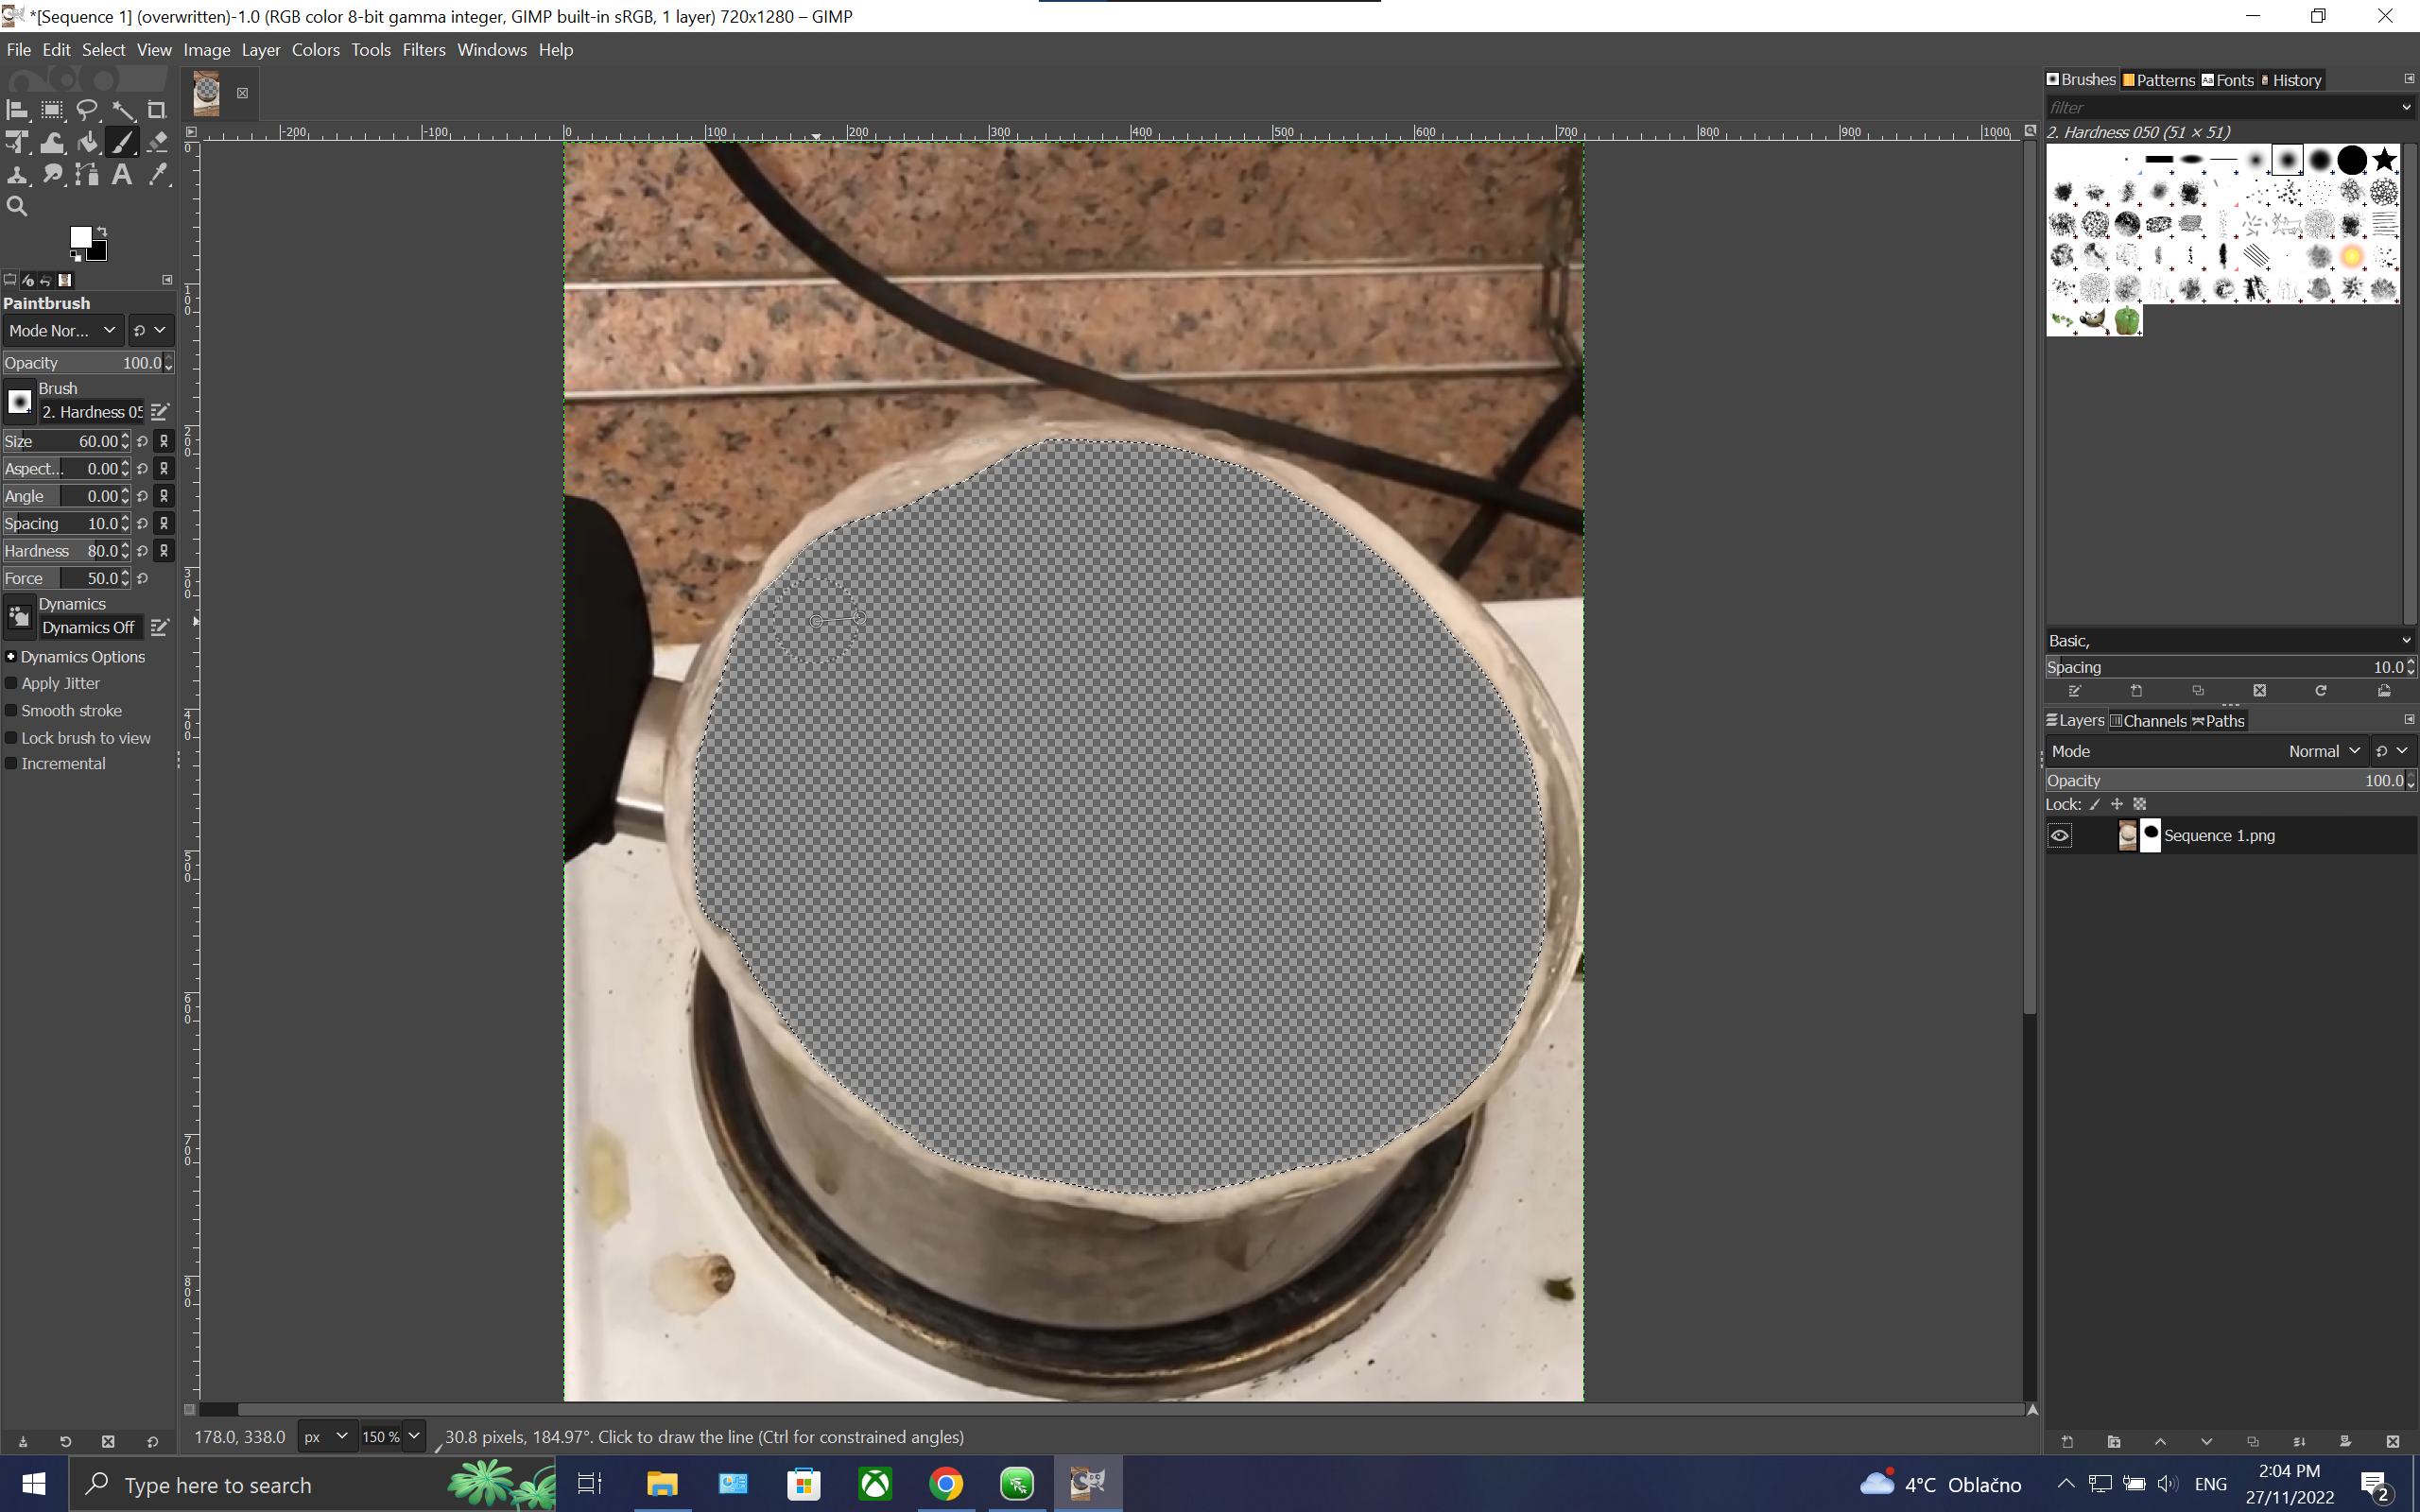Open Dynamics picker button
This screenshot has height=1512, width=2420.
click(x=19, y=617)
